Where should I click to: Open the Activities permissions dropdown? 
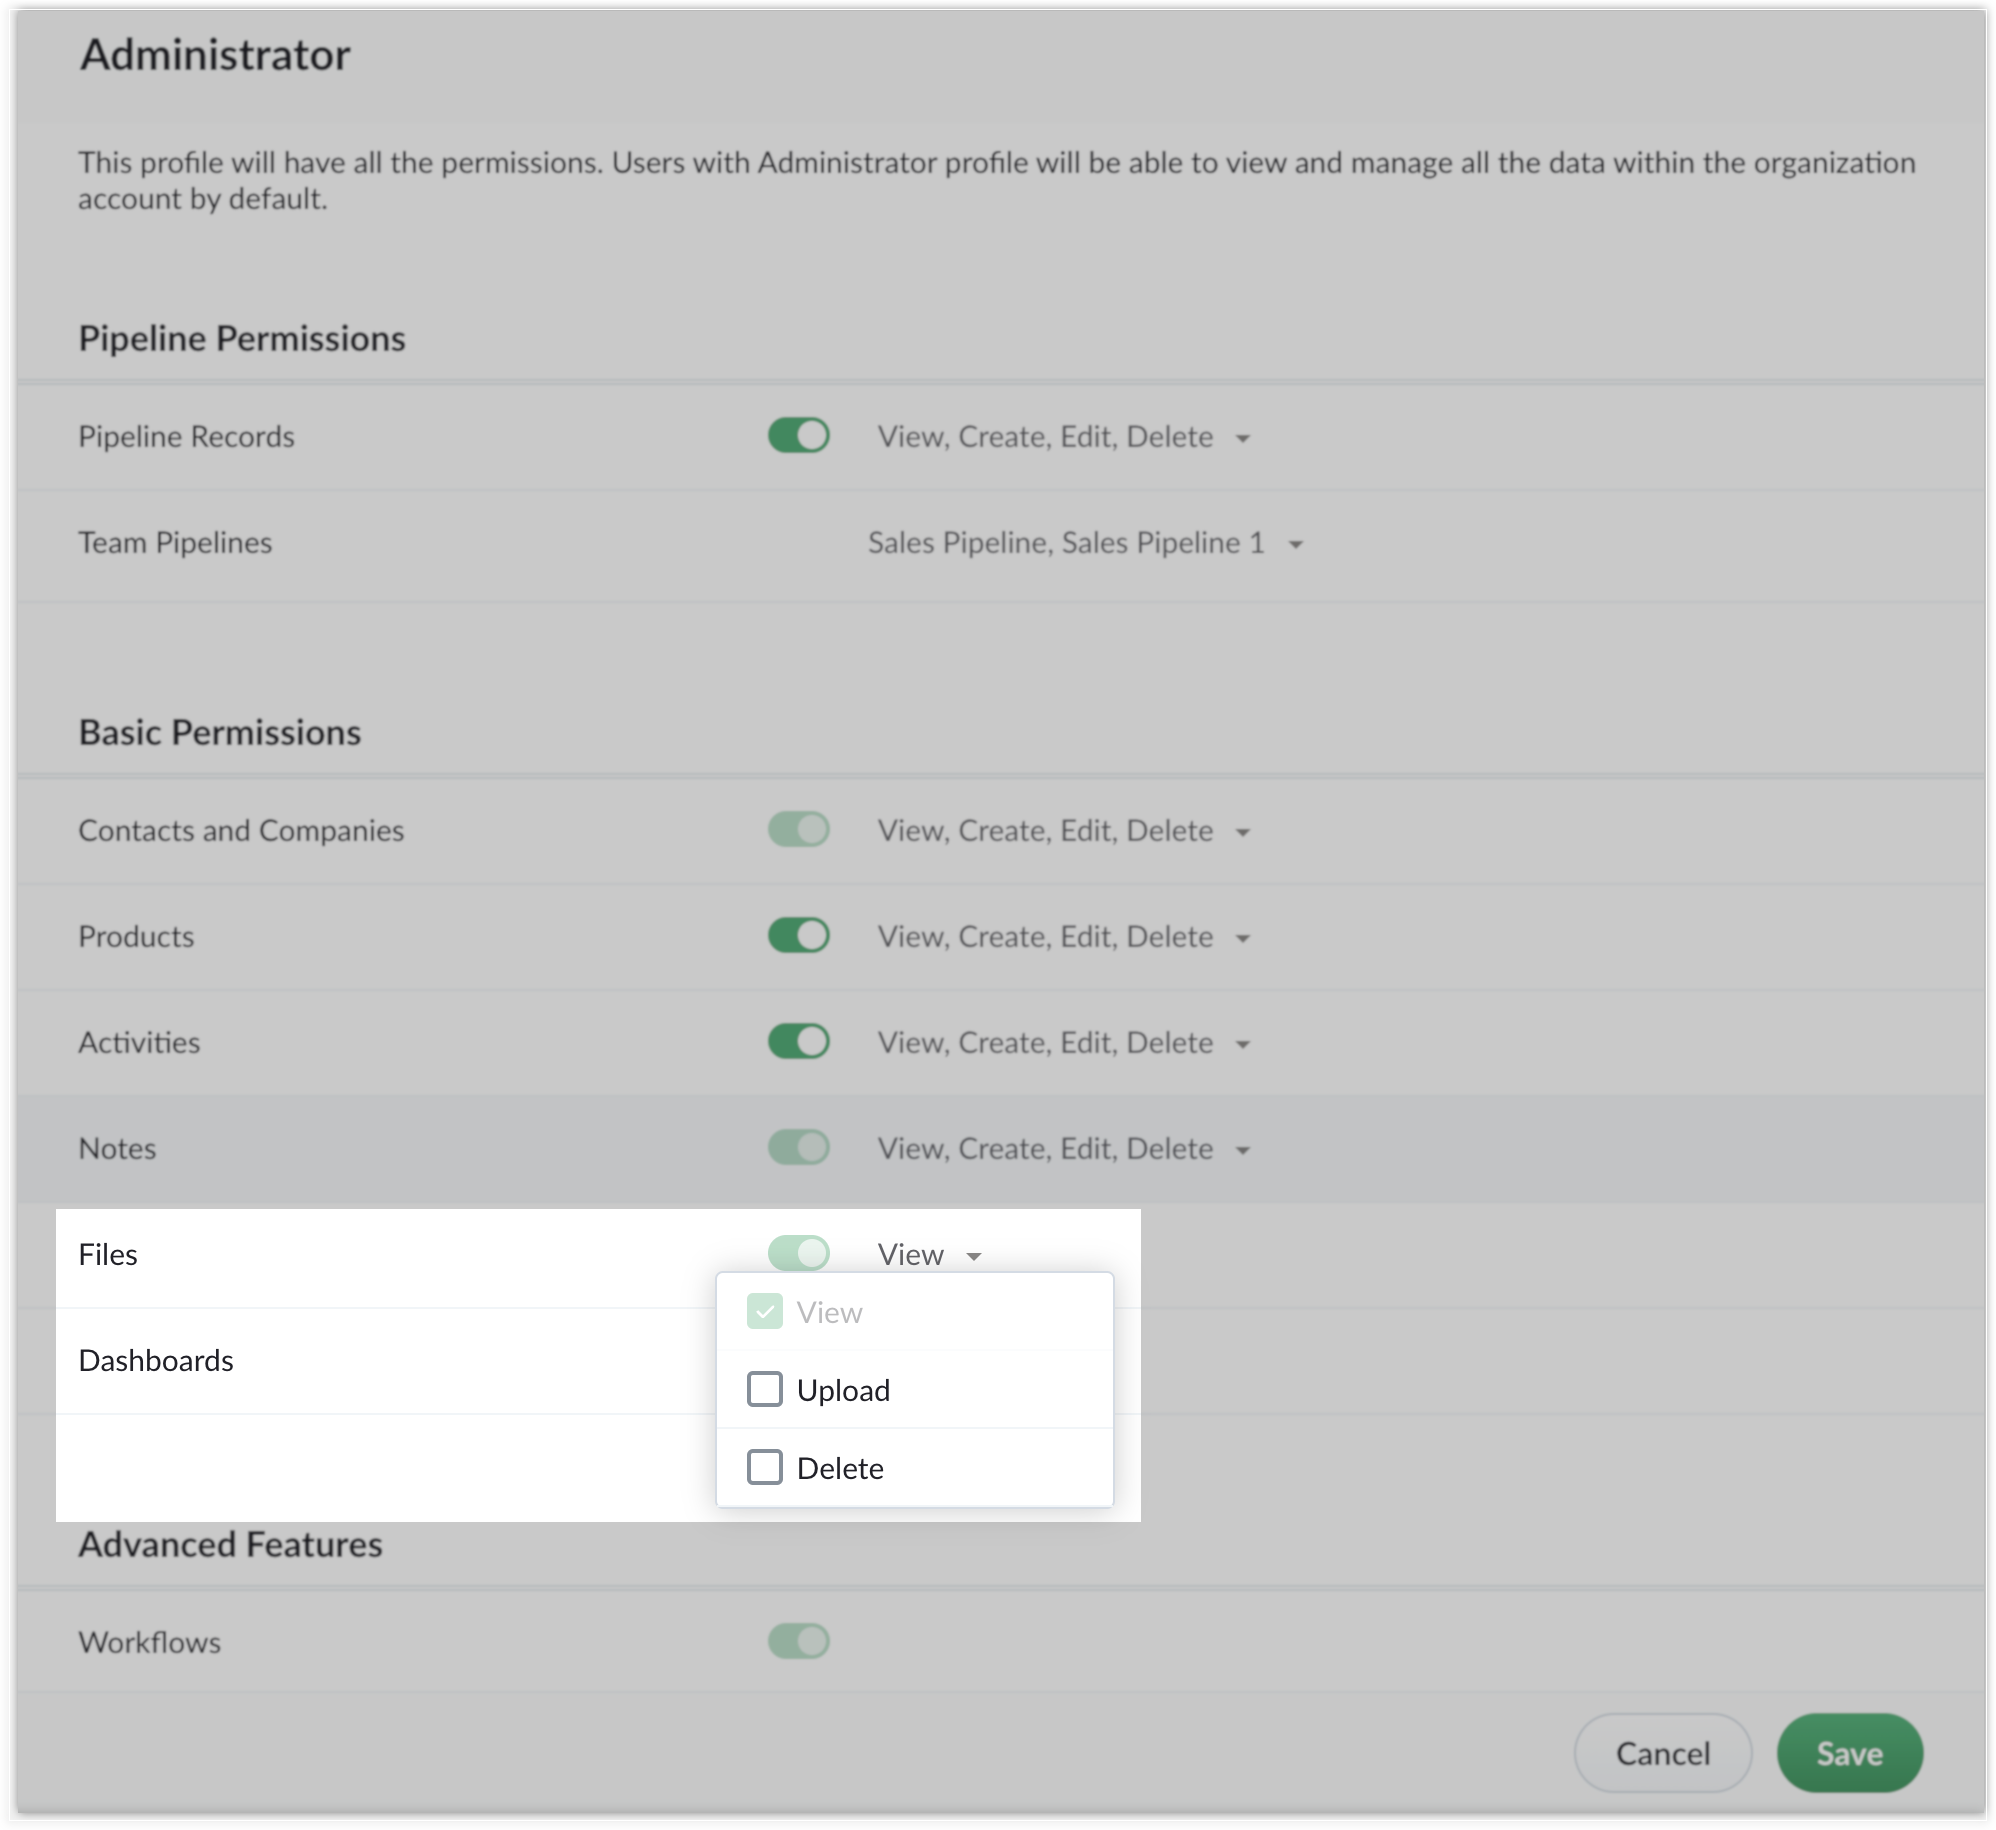(1243, 1044)
